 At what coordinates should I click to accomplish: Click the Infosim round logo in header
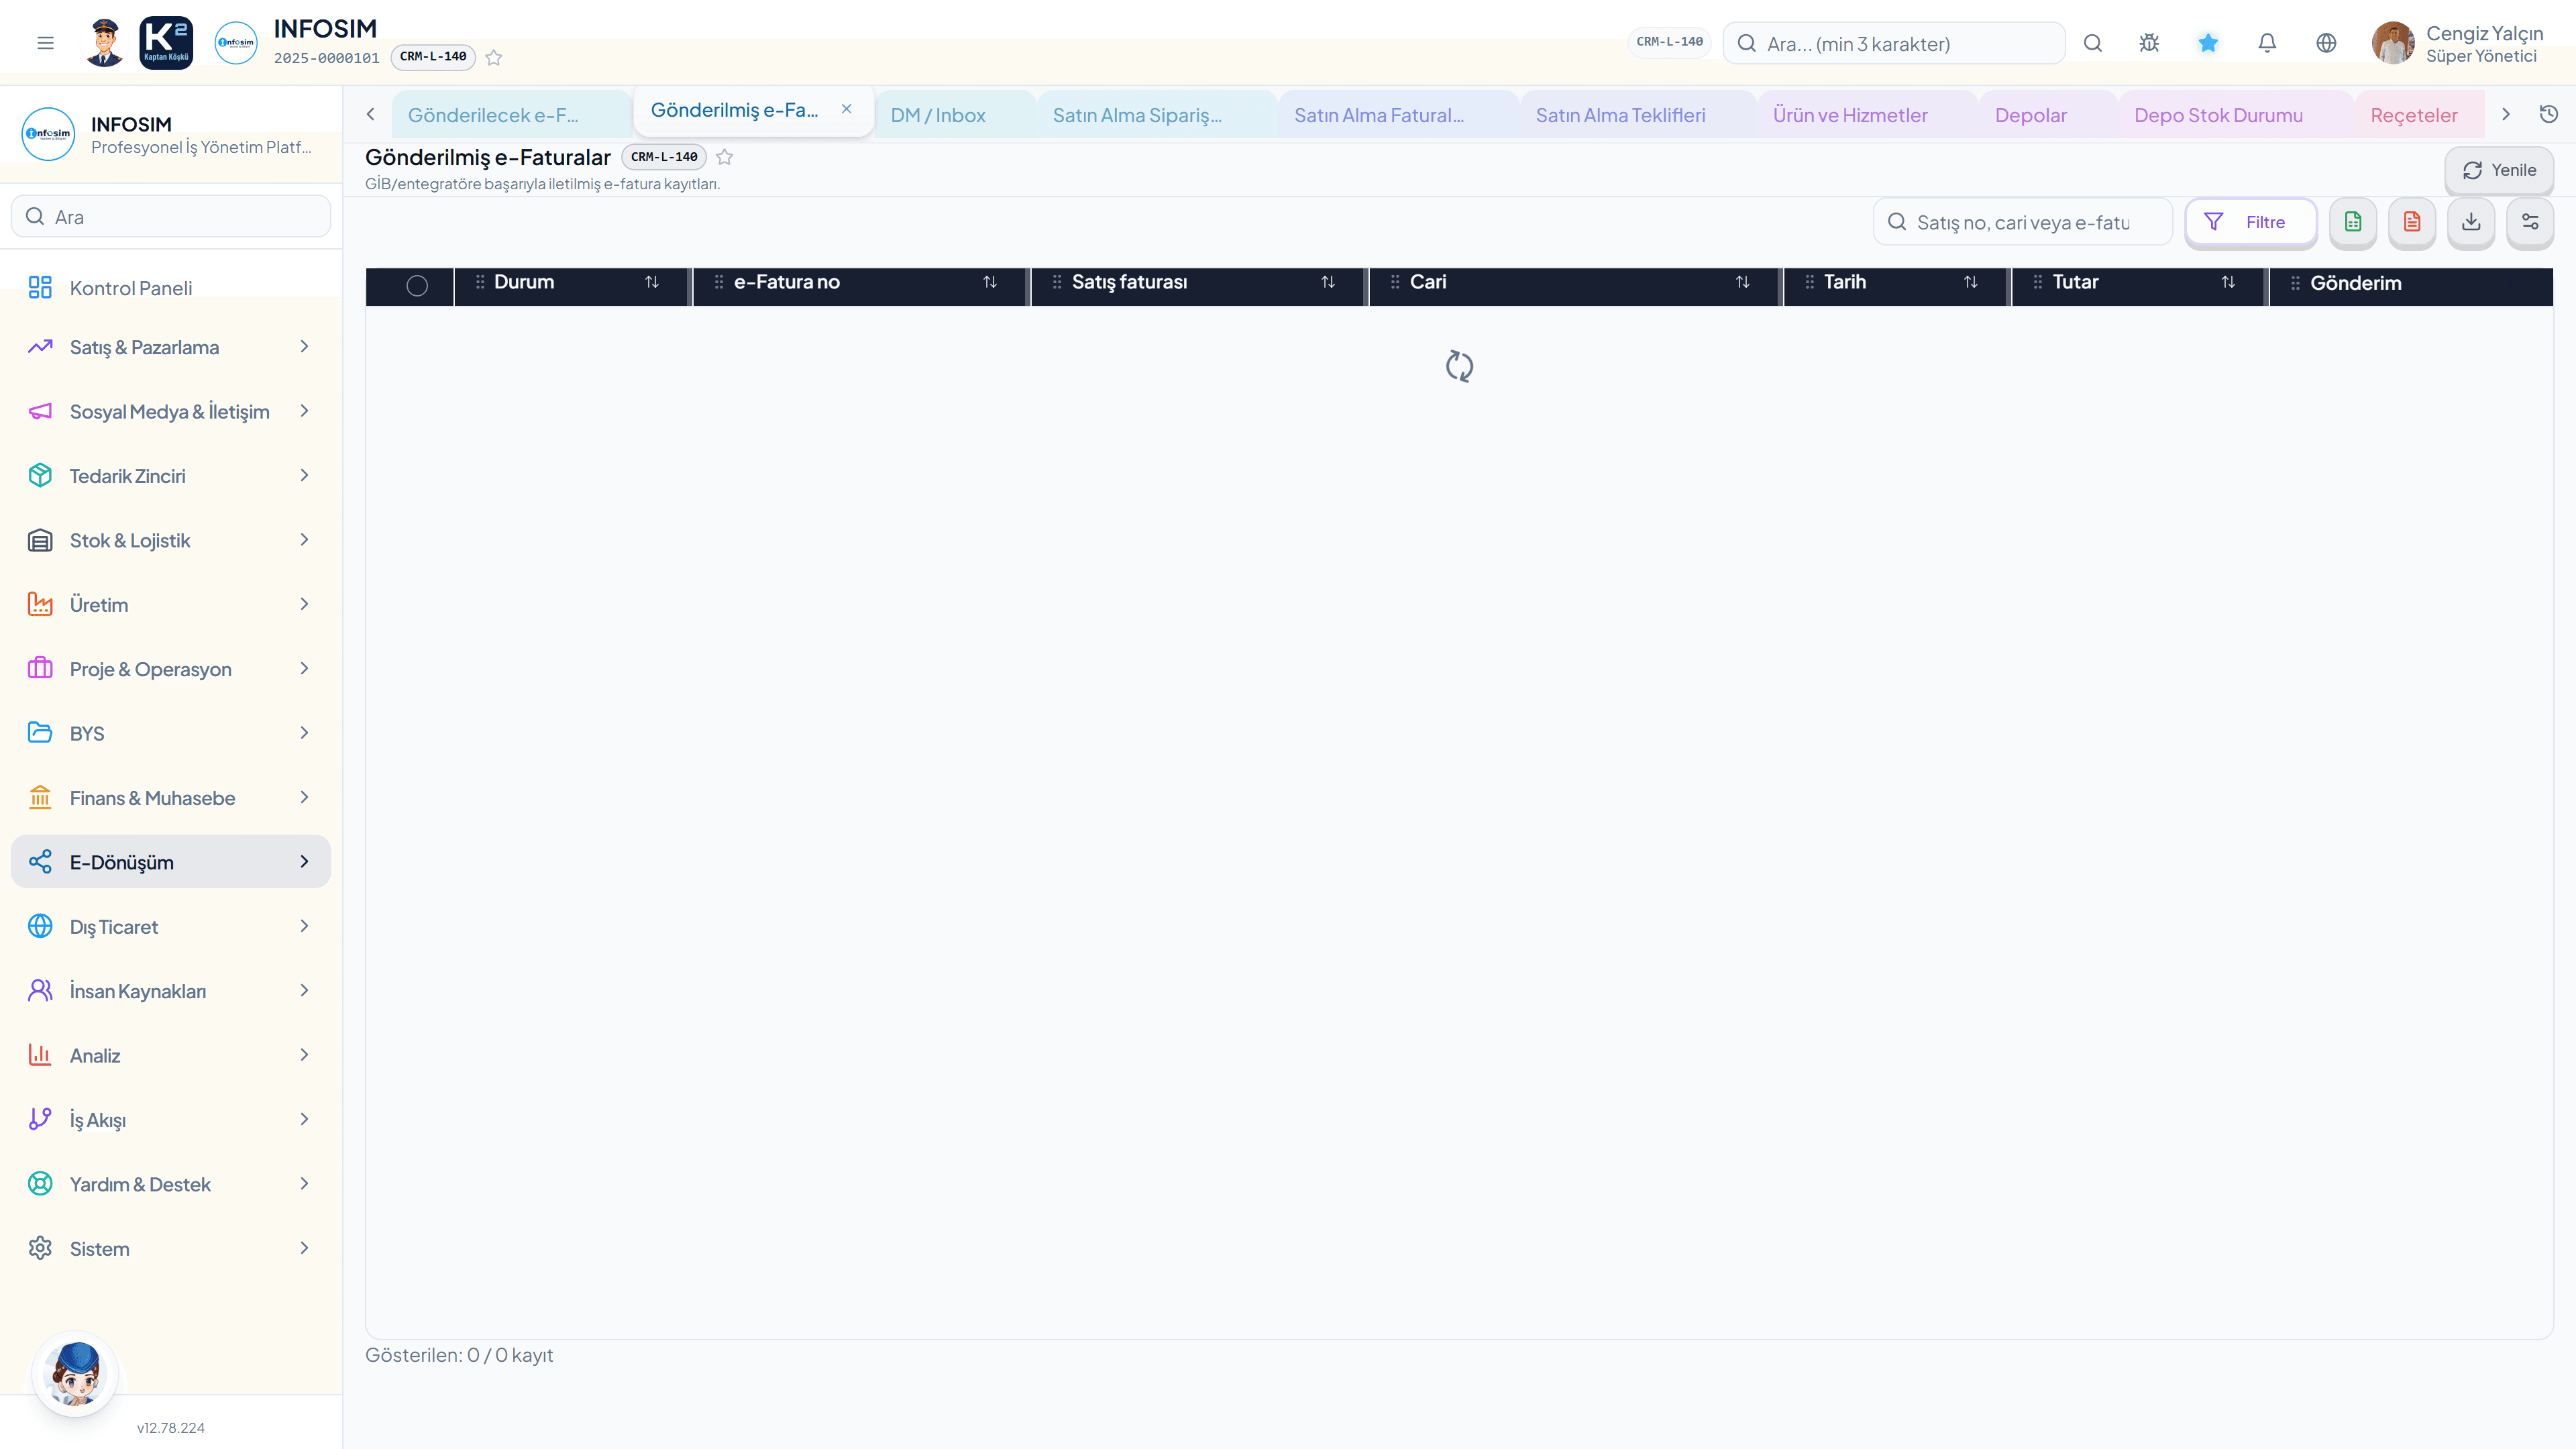(x=236, y=43)
